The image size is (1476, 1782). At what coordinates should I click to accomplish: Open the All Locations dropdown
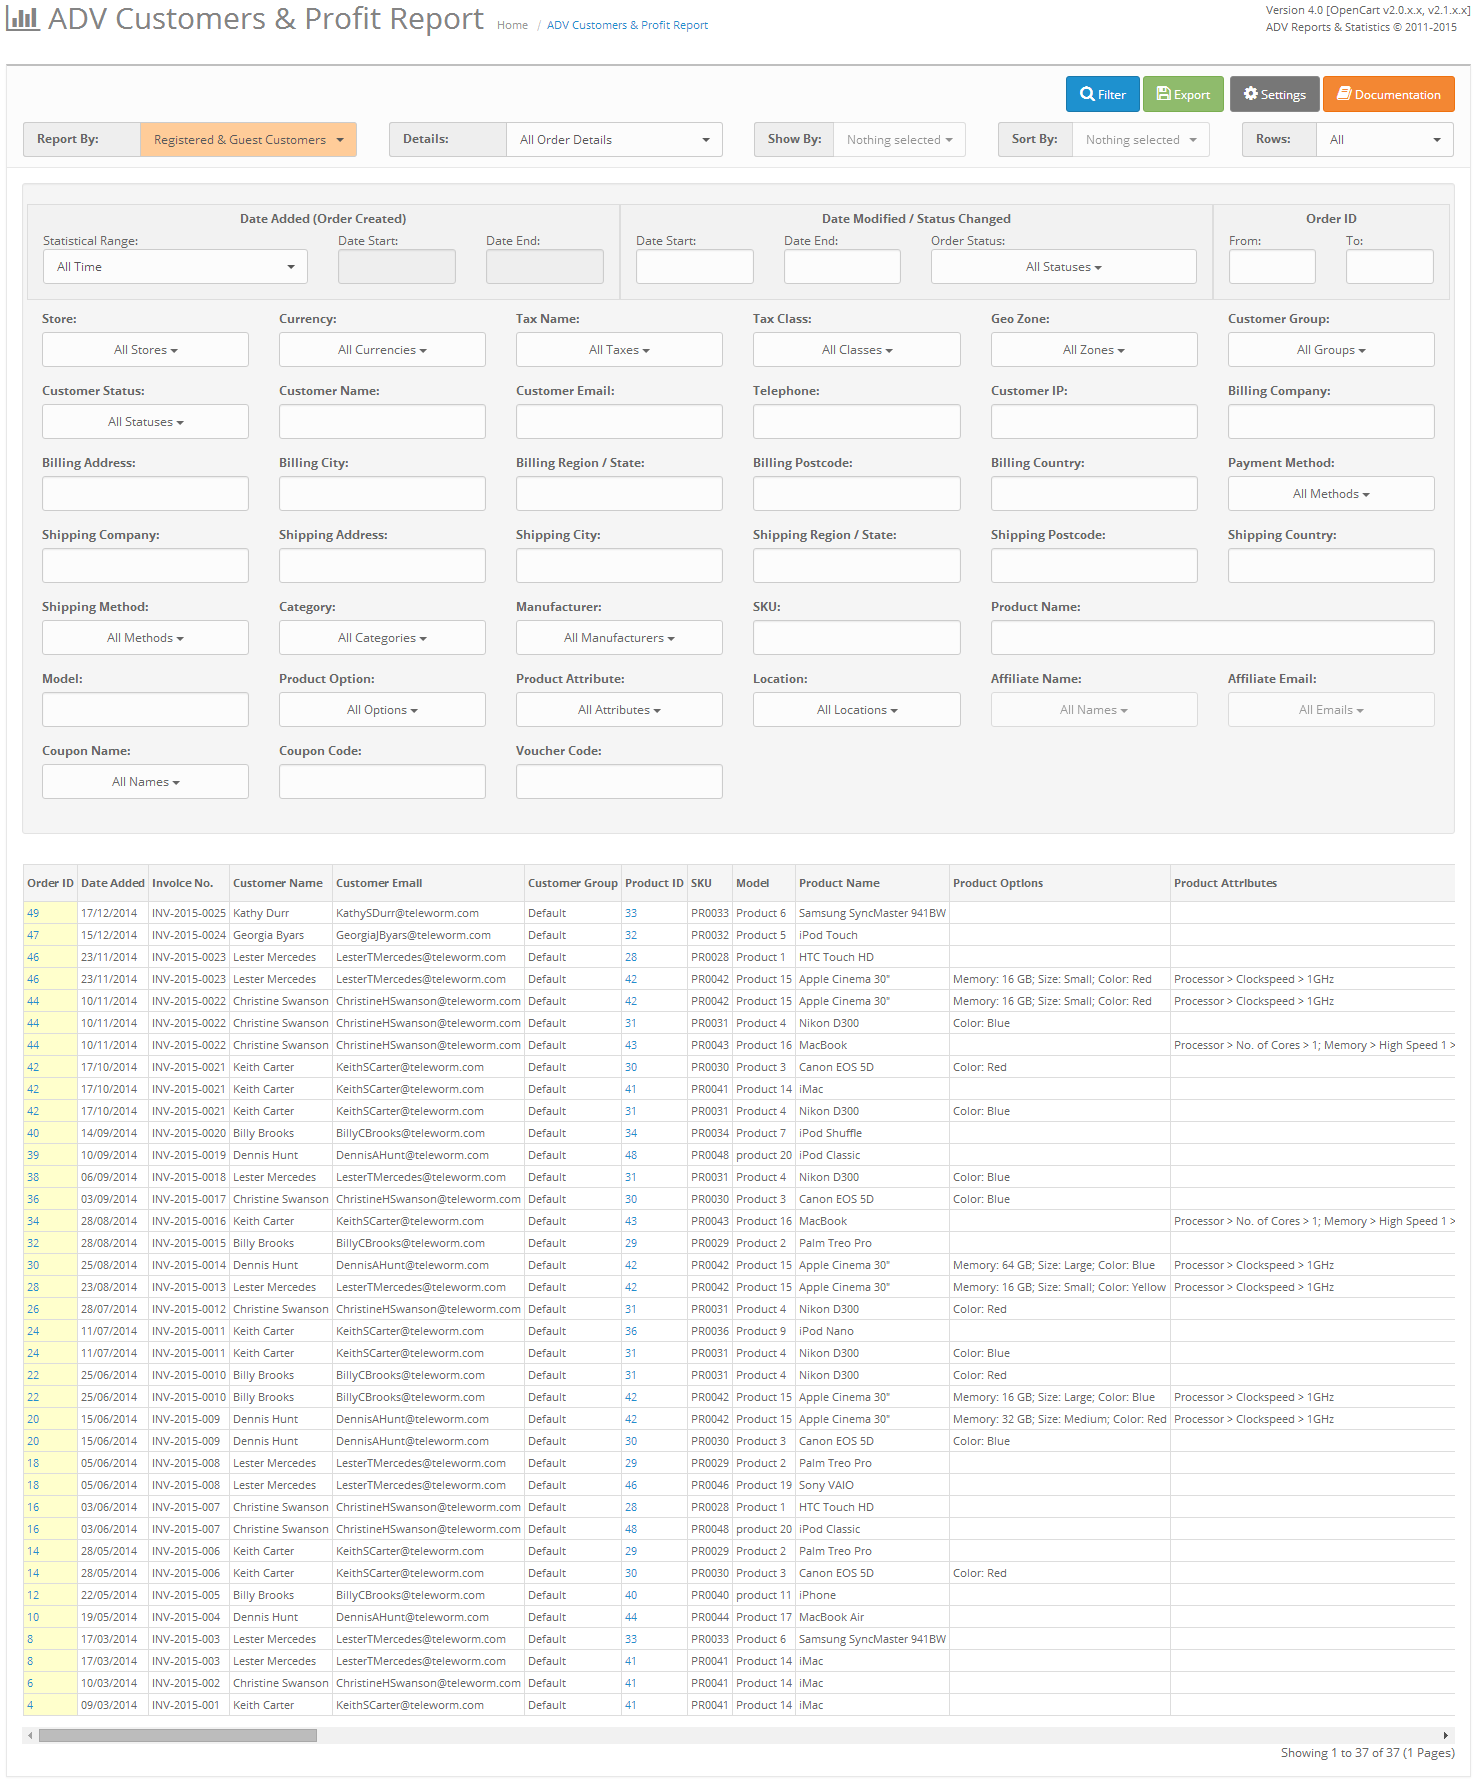click(x=856, y=710)
